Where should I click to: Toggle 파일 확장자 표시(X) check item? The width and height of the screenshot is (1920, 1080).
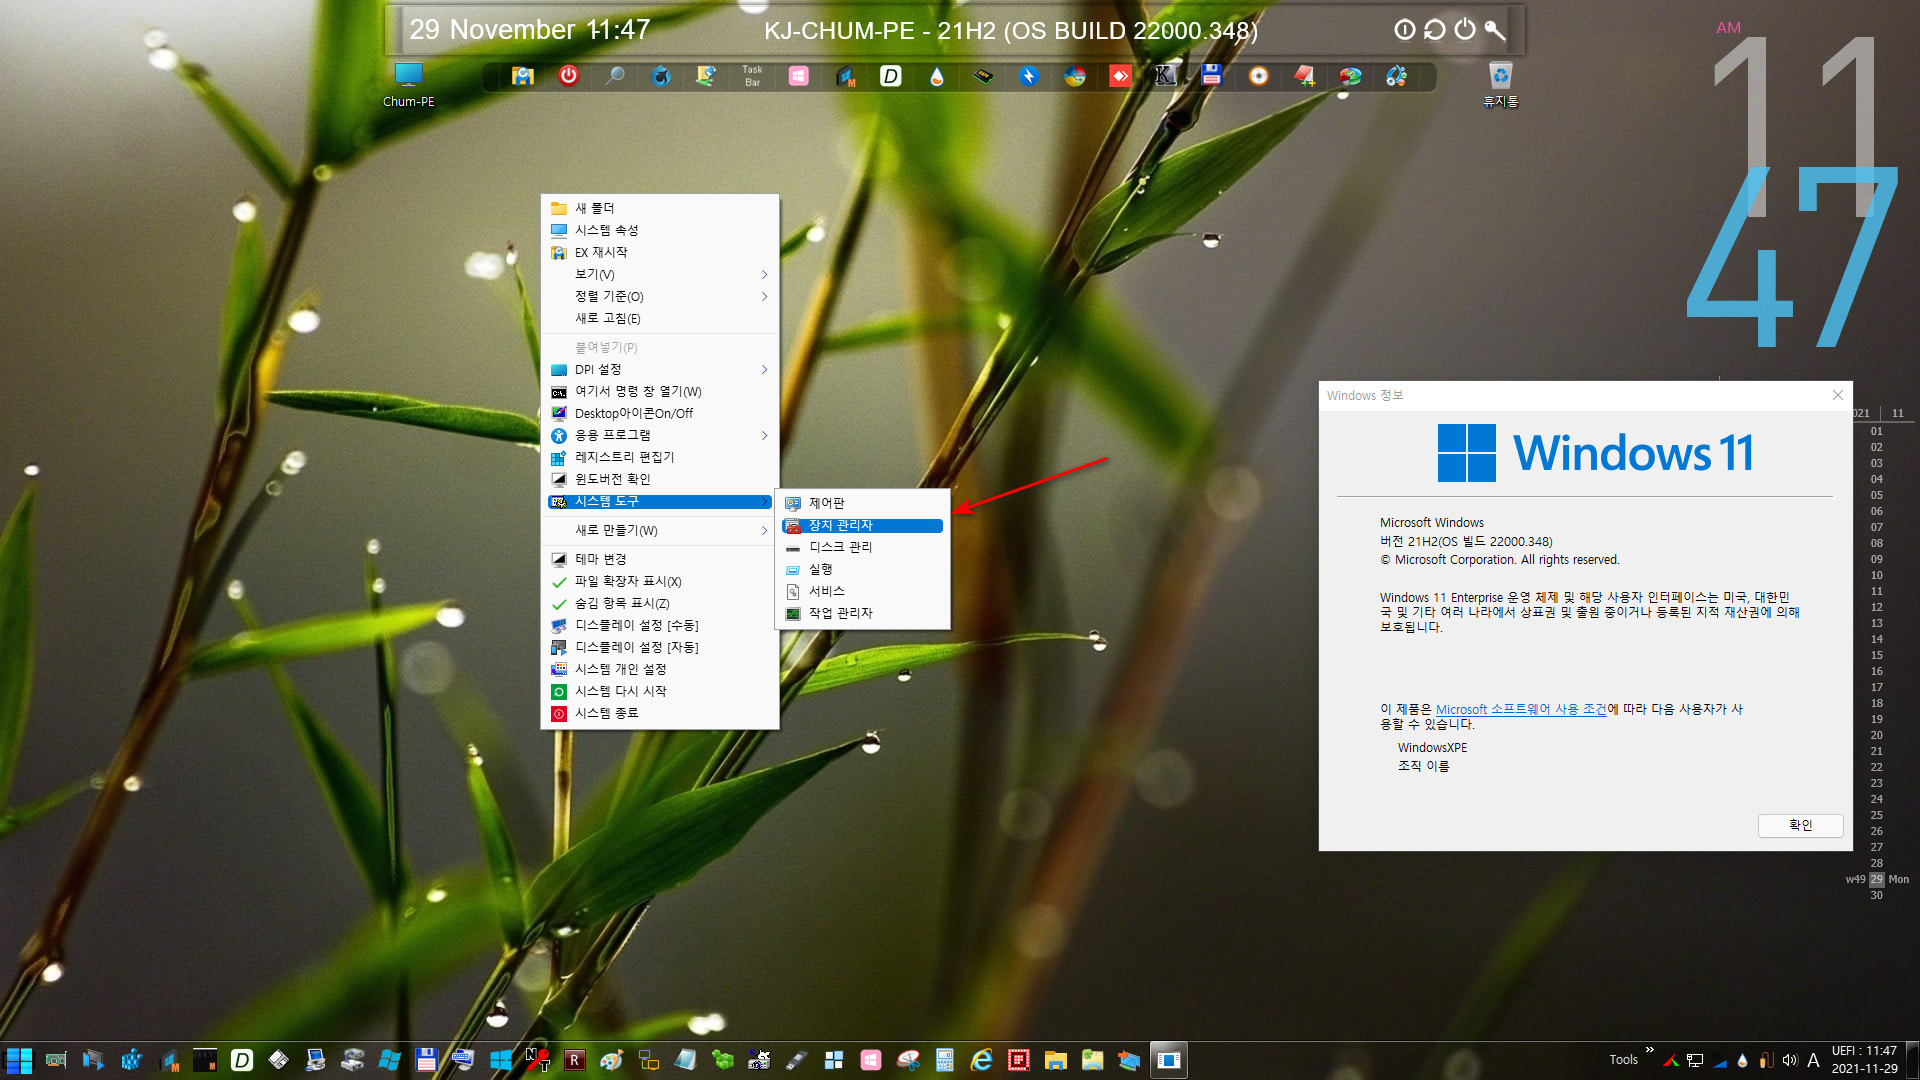point(660,581)
